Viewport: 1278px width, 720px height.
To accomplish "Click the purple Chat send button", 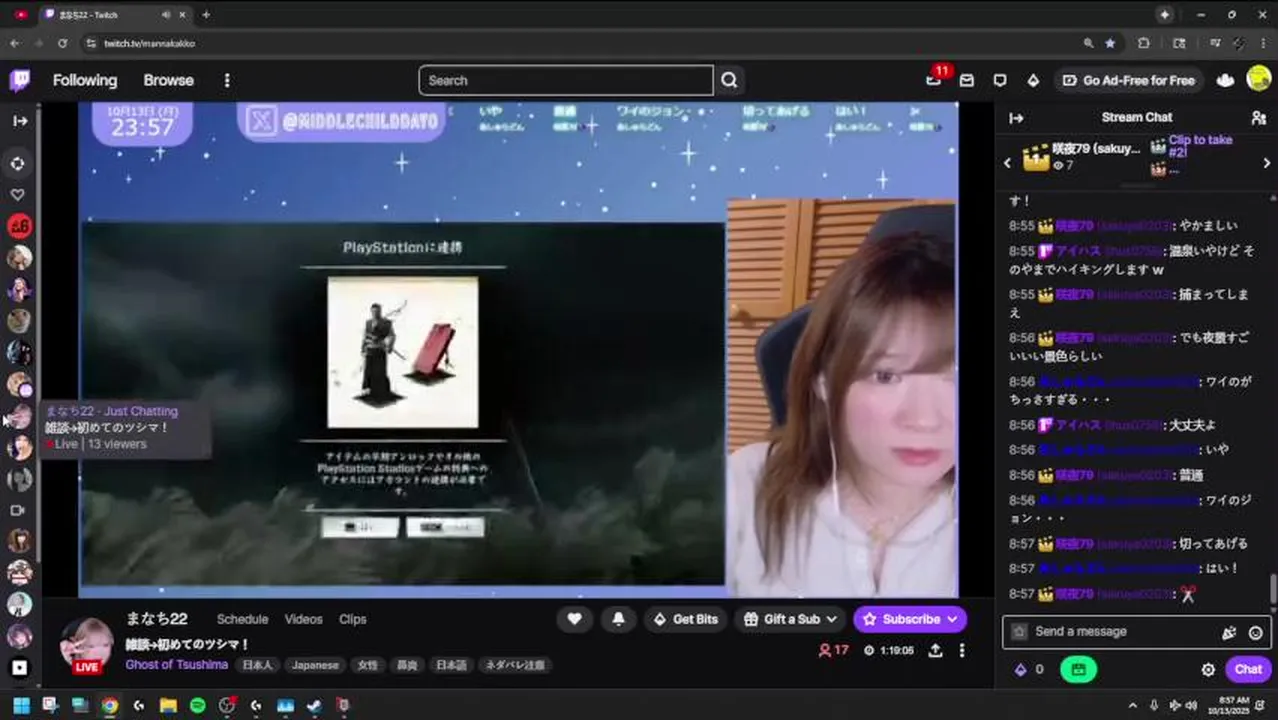I will pos(1248,669).
